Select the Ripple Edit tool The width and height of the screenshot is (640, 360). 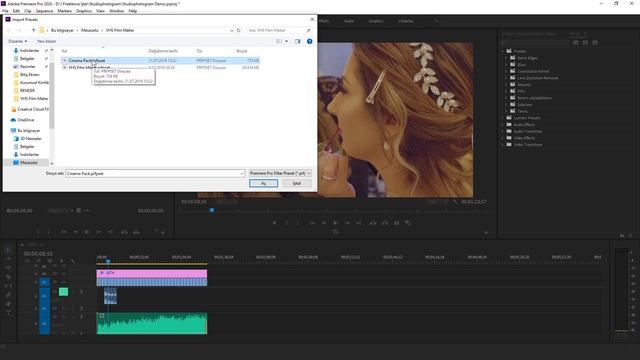click(8, 268)
